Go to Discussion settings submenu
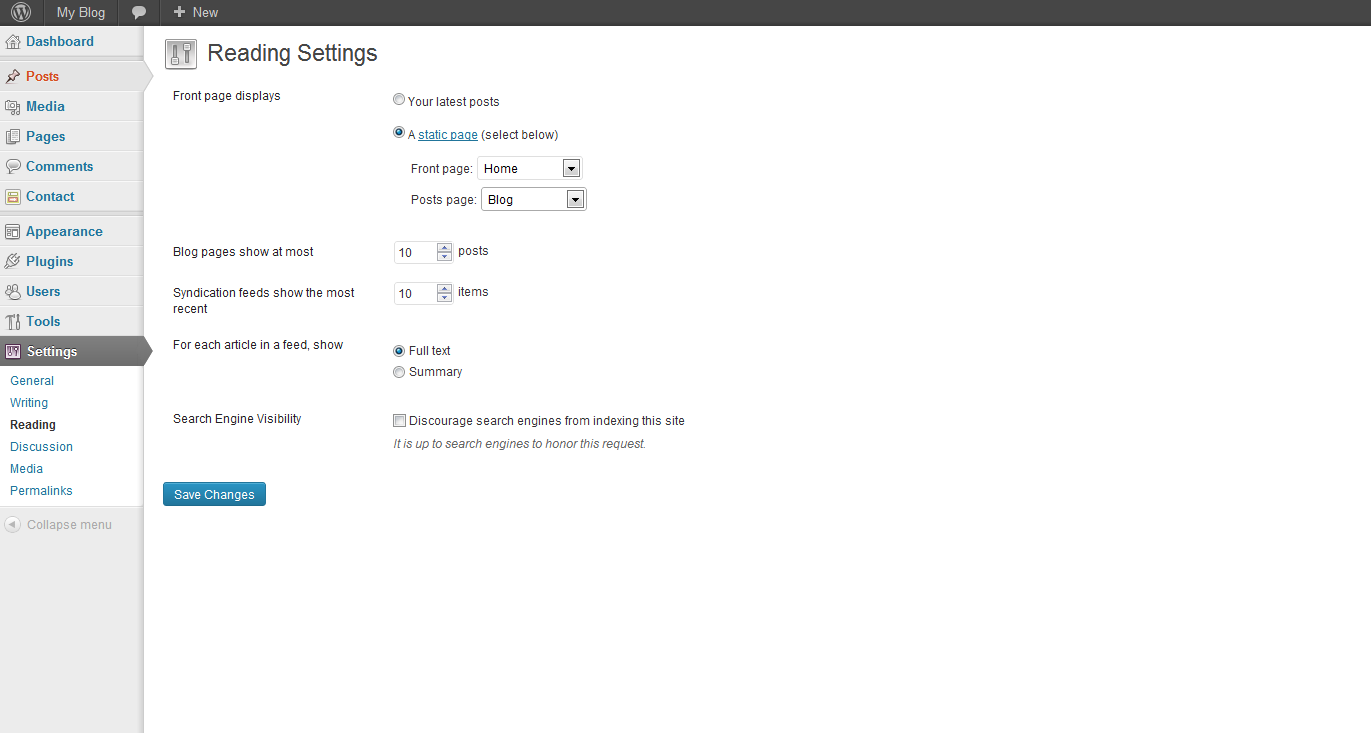This screenshot has width=1371, height=733. [41, 447]
